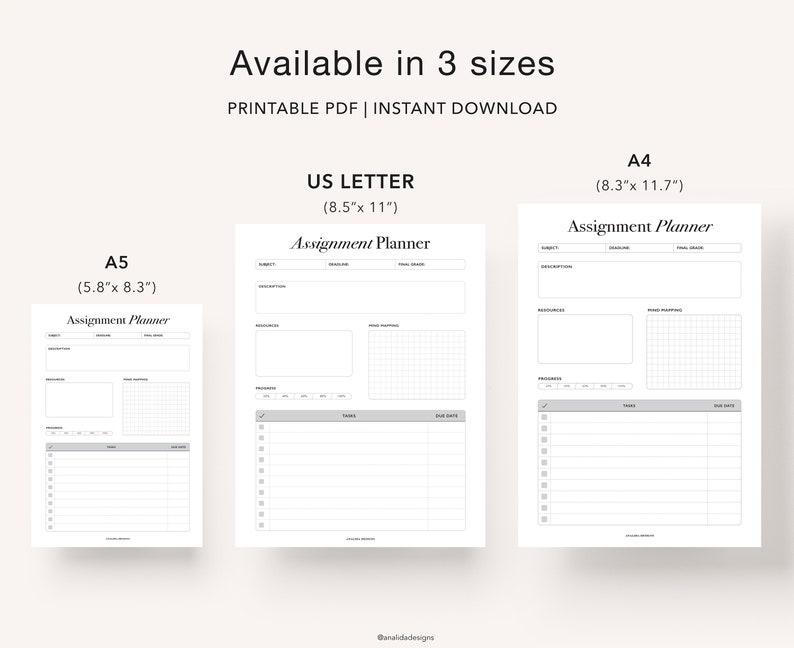Click the US LETTER size heading
Screen dimensions: 794x648
pyautogui.click(x=361, y=182)
